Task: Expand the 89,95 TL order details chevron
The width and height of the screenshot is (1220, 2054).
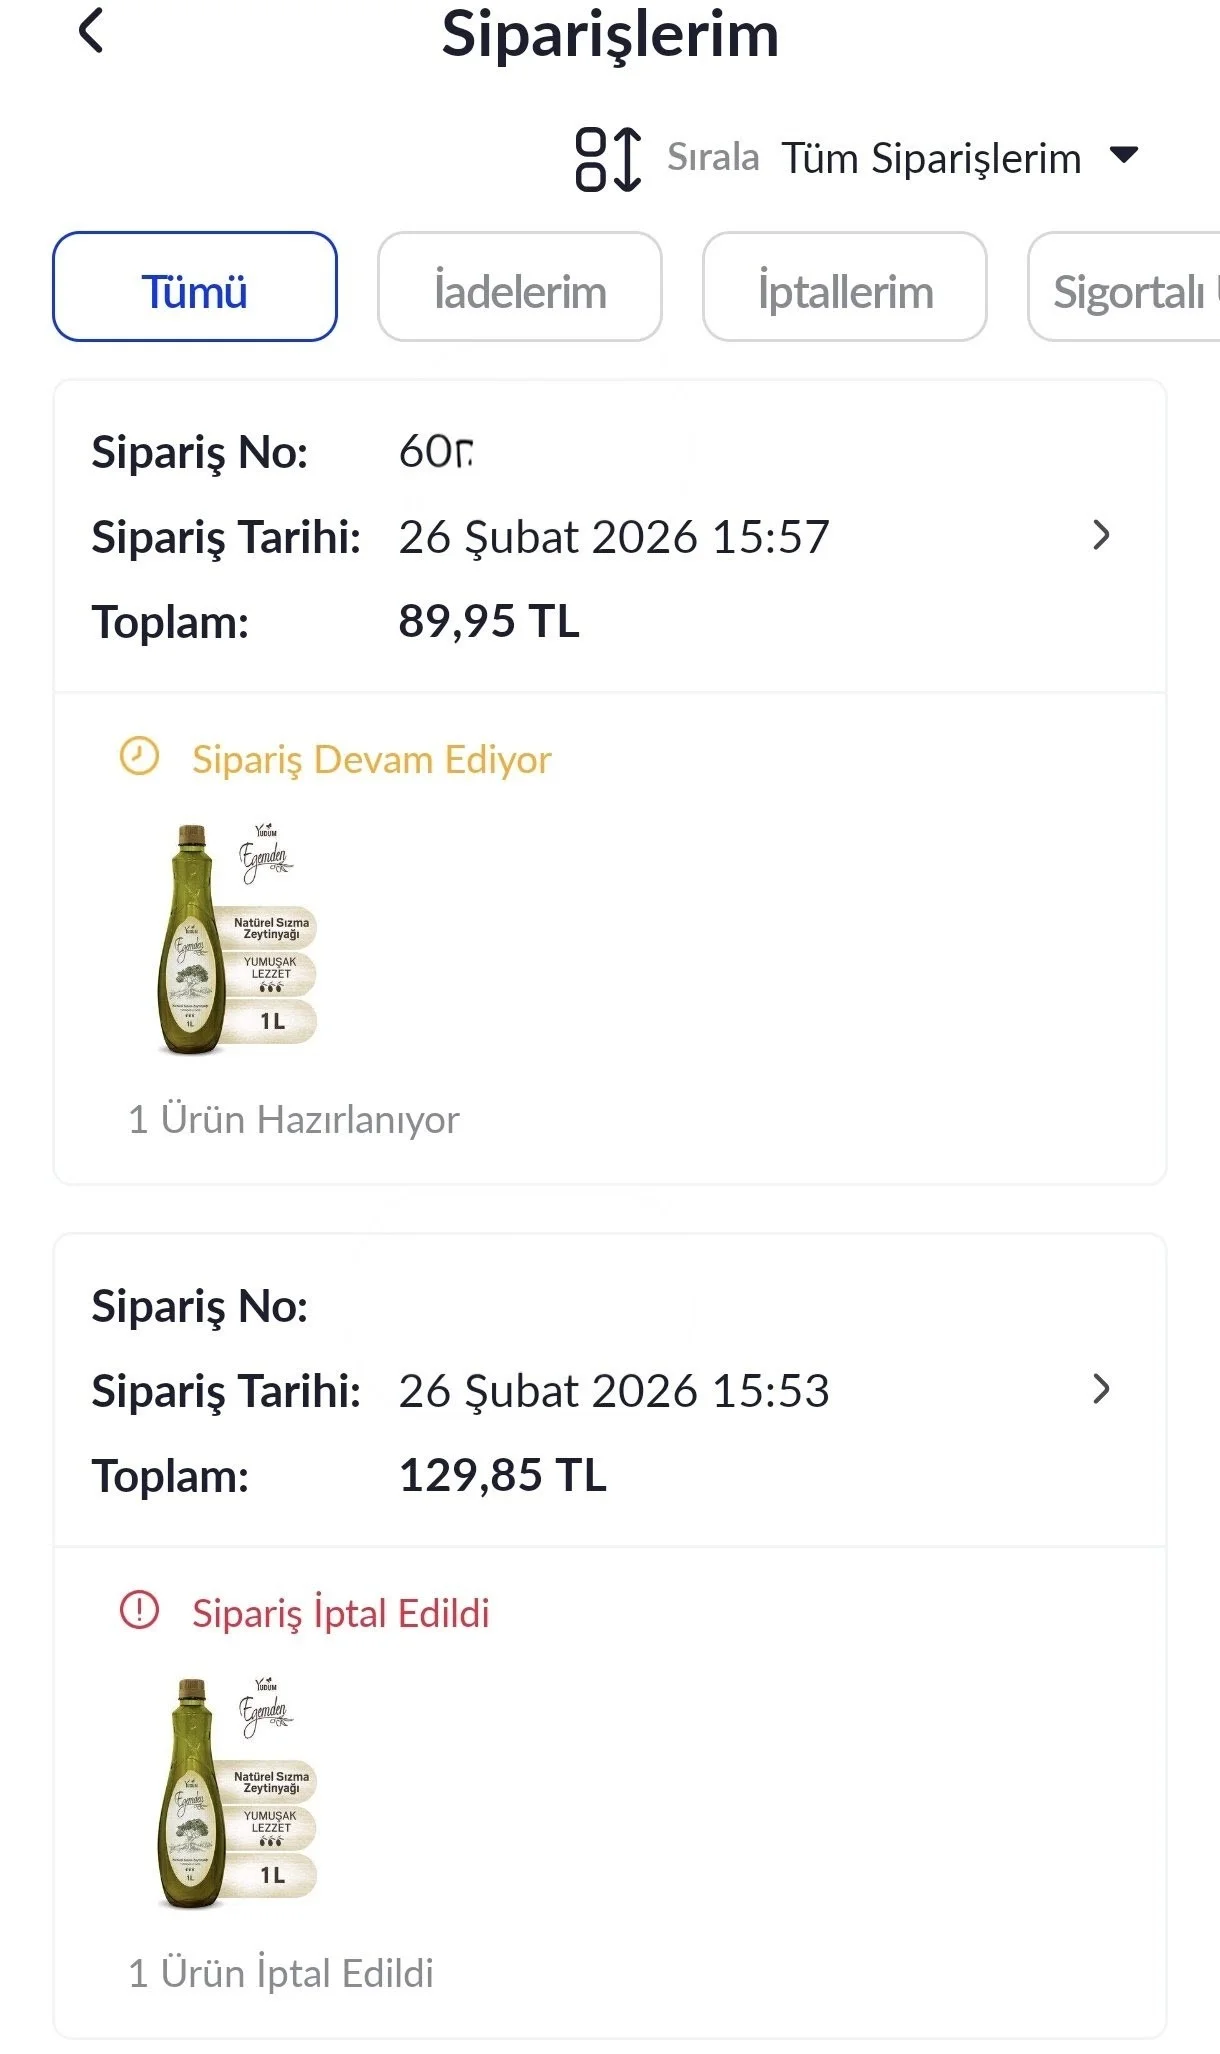Action: (x=1101, y=536)
